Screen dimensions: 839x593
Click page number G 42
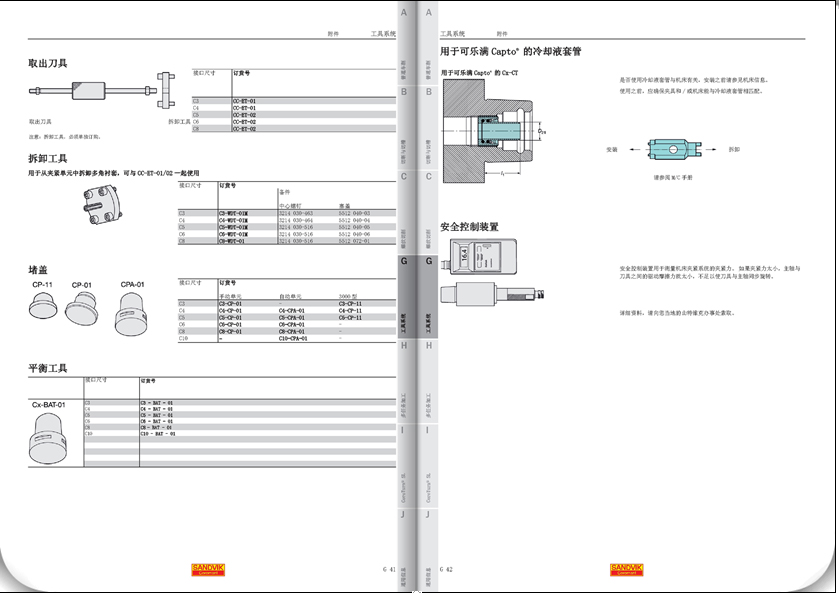tap(446, 569)
